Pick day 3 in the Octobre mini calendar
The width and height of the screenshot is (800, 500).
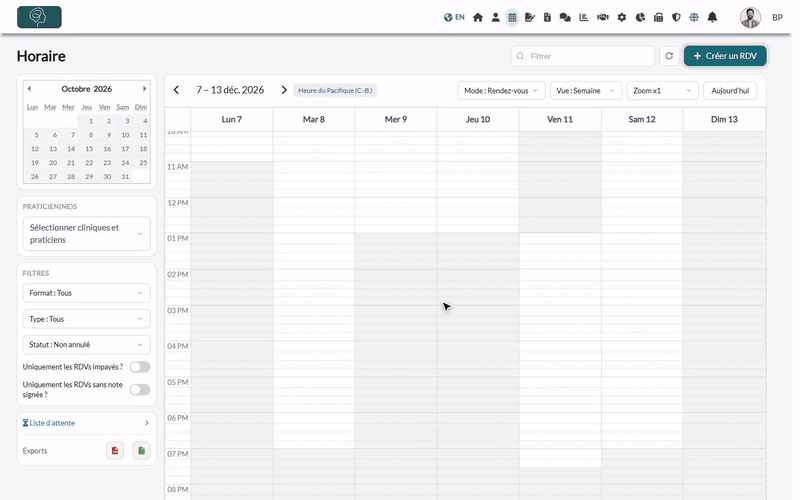point(127,121)
